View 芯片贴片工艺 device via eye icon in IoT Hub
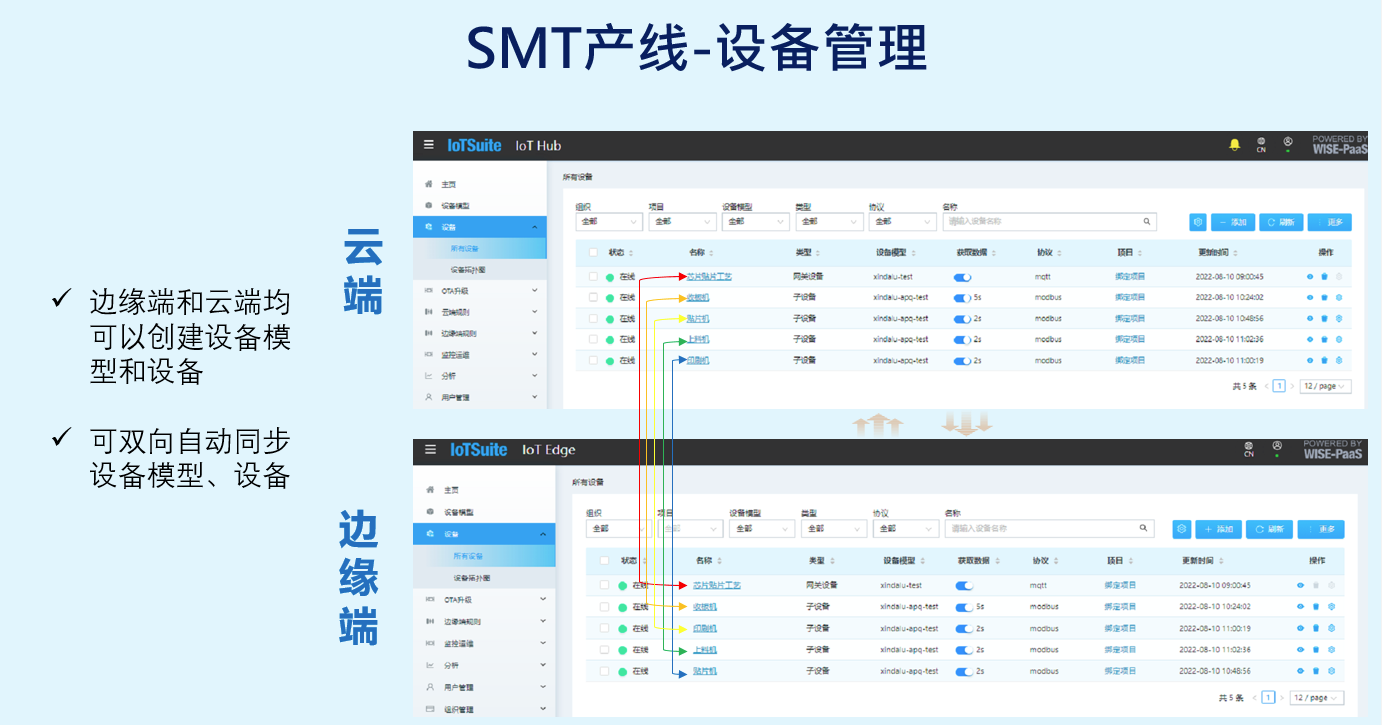1382x725 pixels. click(x=1310, y=277)
